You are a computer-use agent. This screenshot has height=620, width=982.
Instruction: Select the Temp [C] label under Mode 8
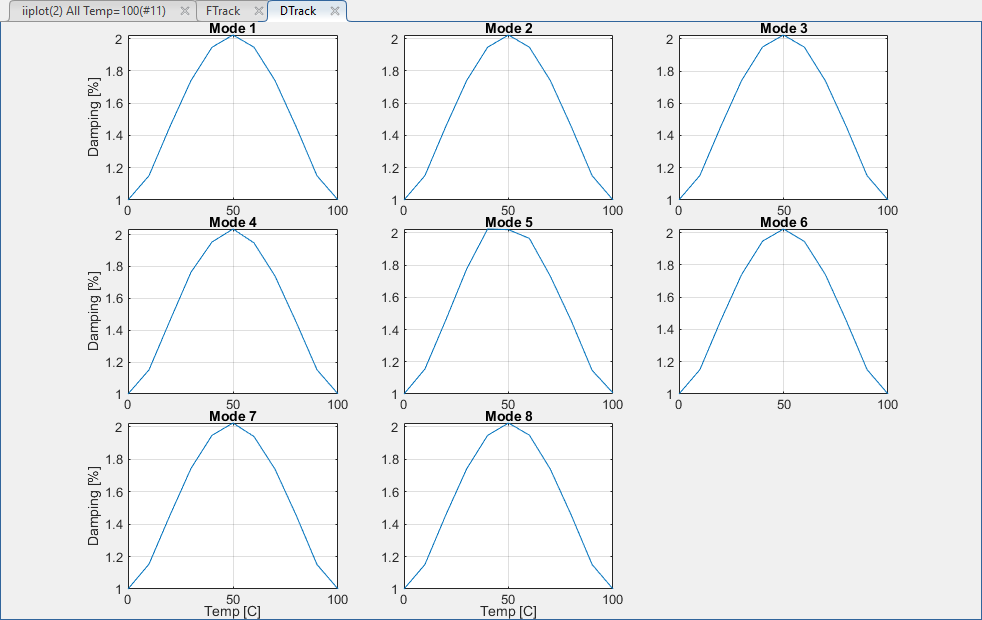[508, 611]
